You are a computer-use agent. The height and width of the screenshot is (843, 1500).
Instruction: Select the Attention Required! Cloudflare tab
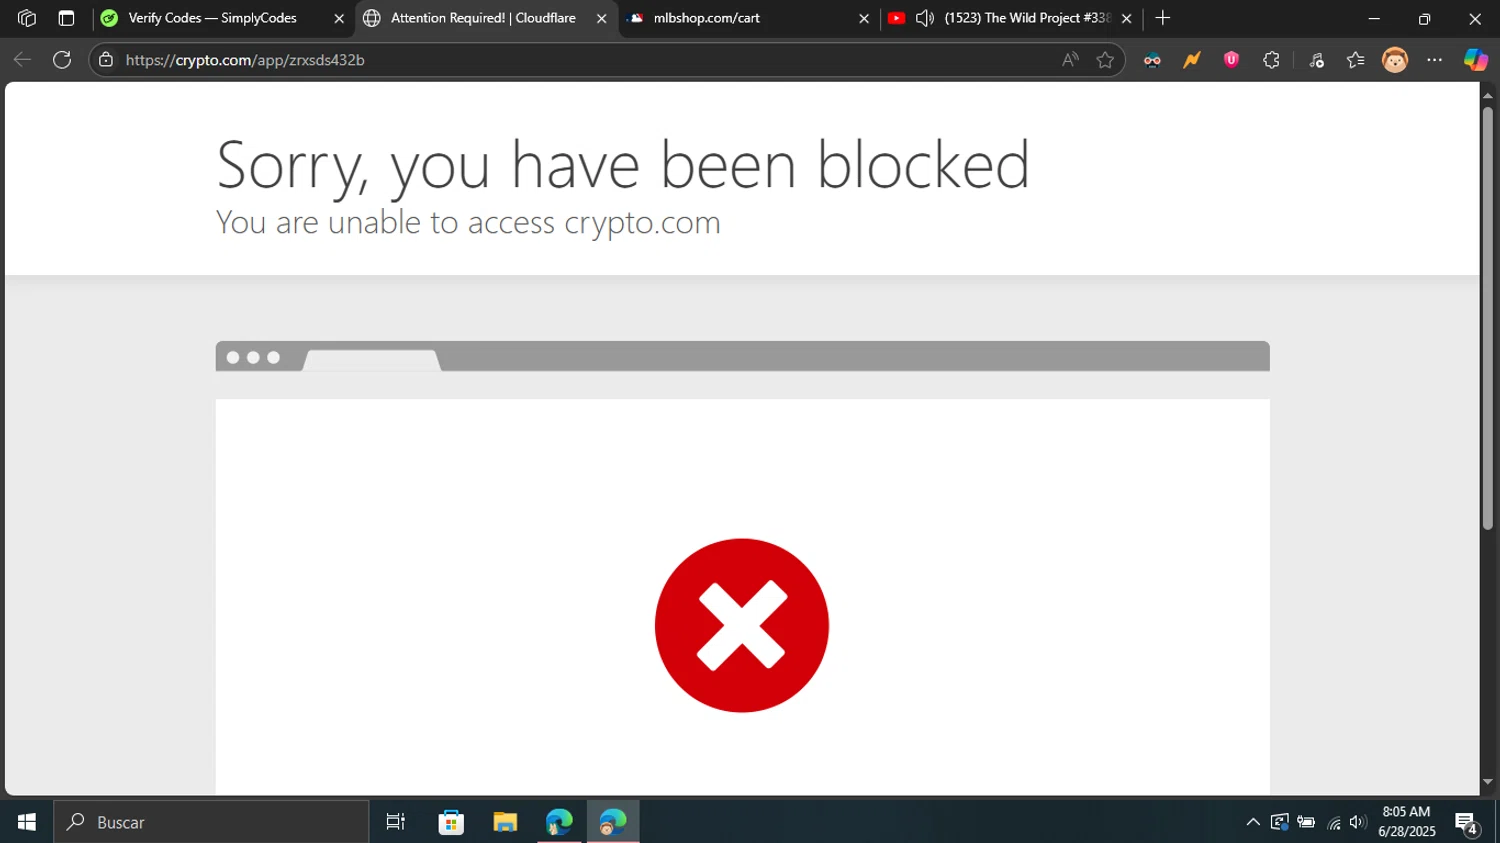click(484, 18)
